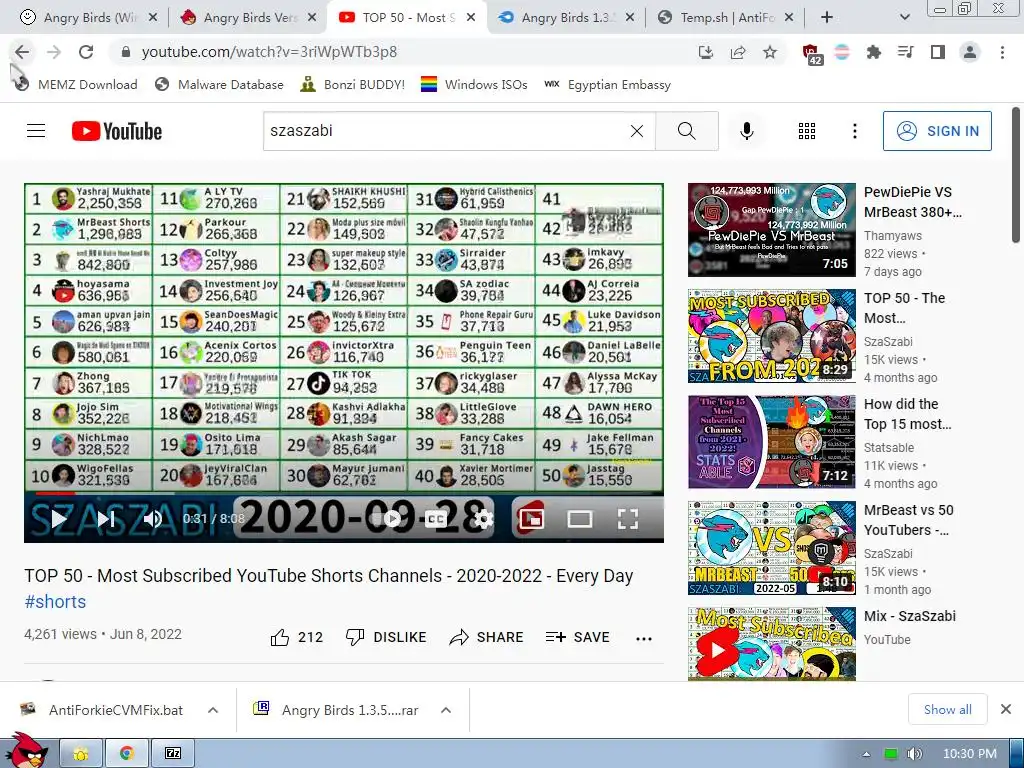The image size is (1024, 768).
Task: Expand Angry Birds 1.3.5 rar download options
Action: (446, 710)
